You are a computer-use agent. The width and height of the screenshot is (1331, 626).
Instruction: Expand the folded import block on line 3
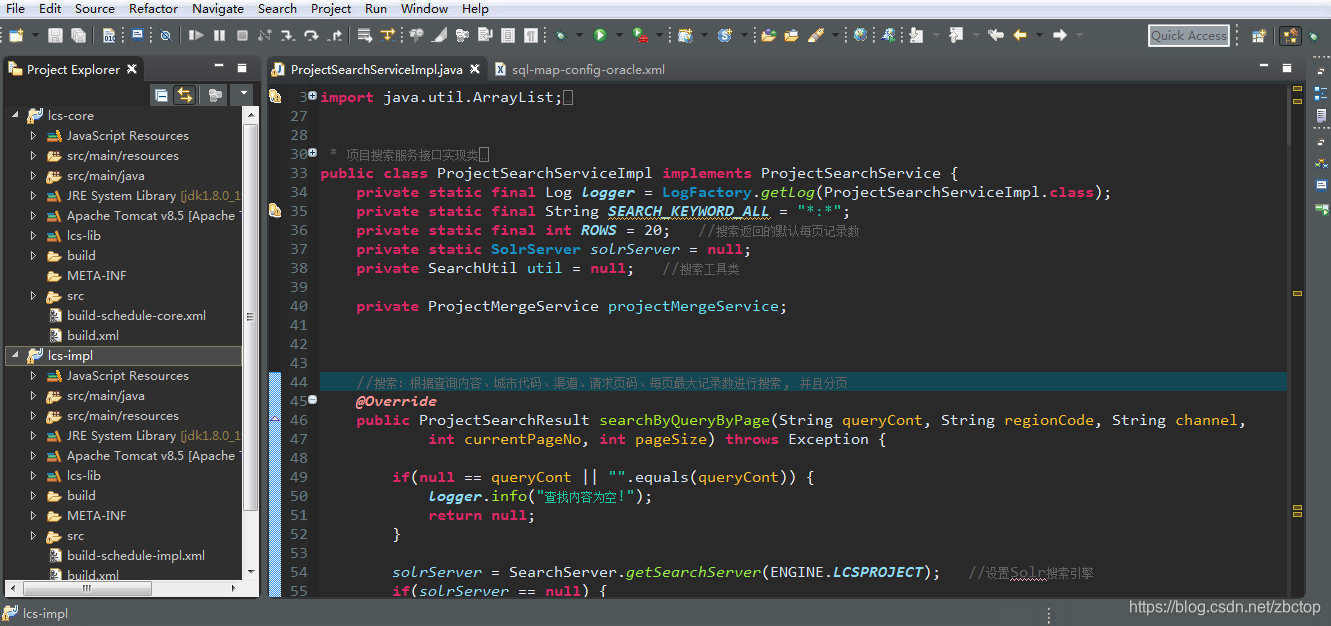[x=313, y=96]
